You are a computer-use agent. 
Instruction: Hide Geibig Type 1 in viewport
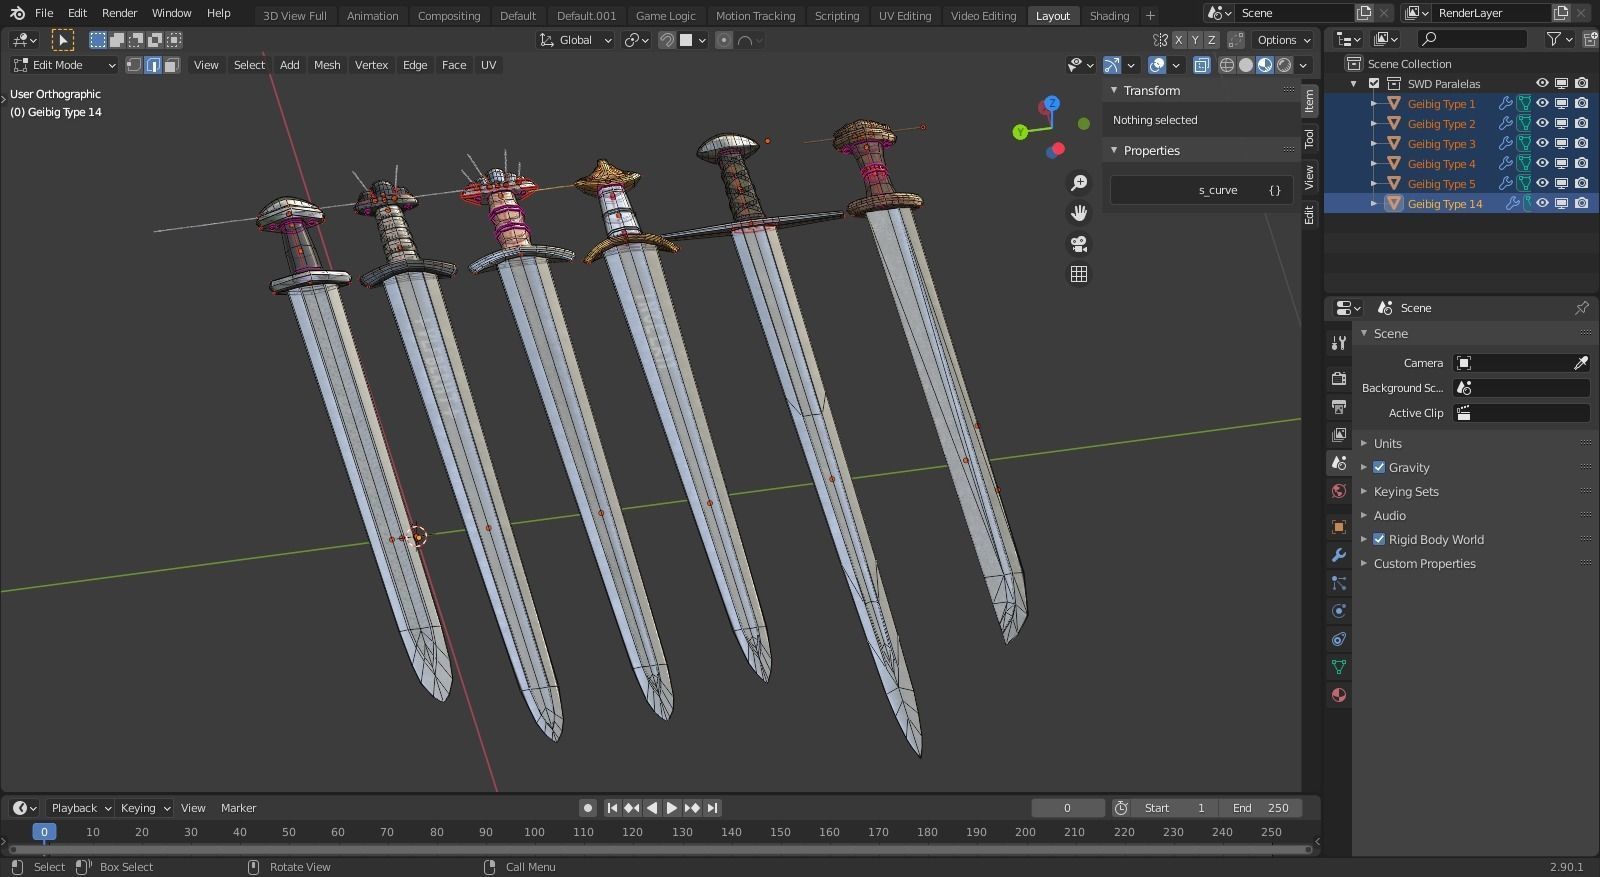pyautogui.click(x=1542, y=103)
